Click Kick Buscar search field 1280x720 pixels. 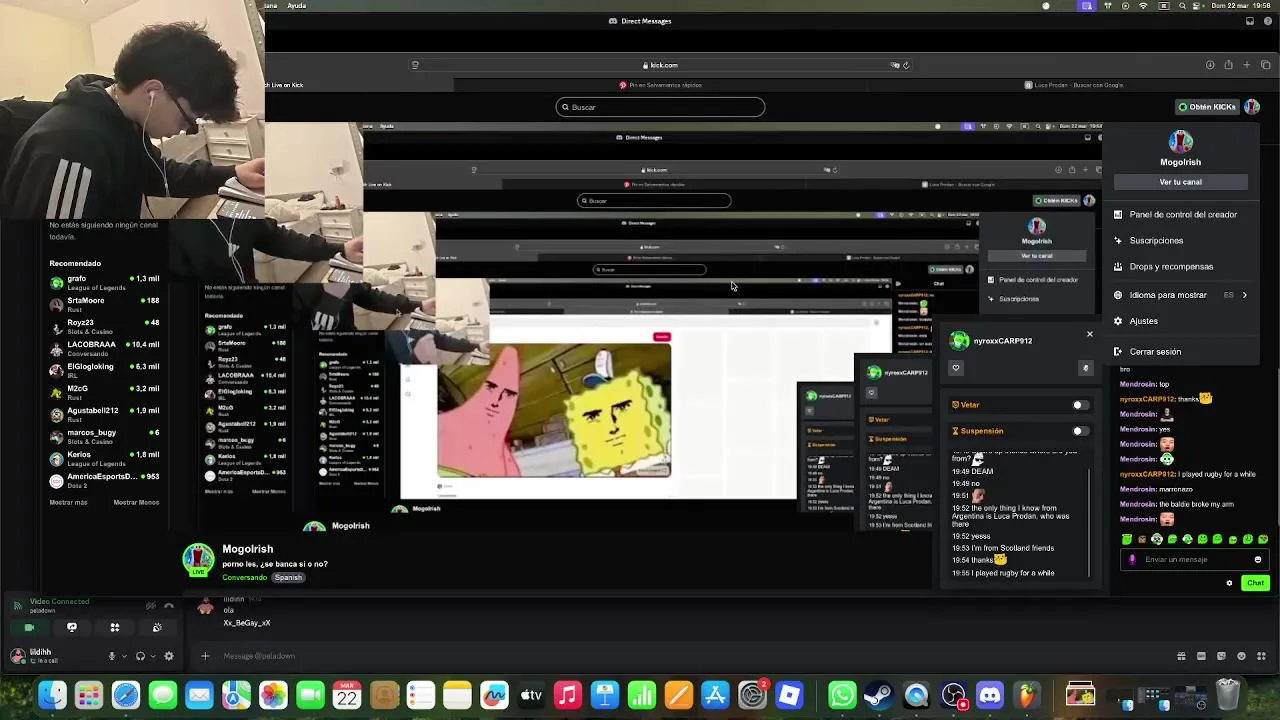click(660, 107)
